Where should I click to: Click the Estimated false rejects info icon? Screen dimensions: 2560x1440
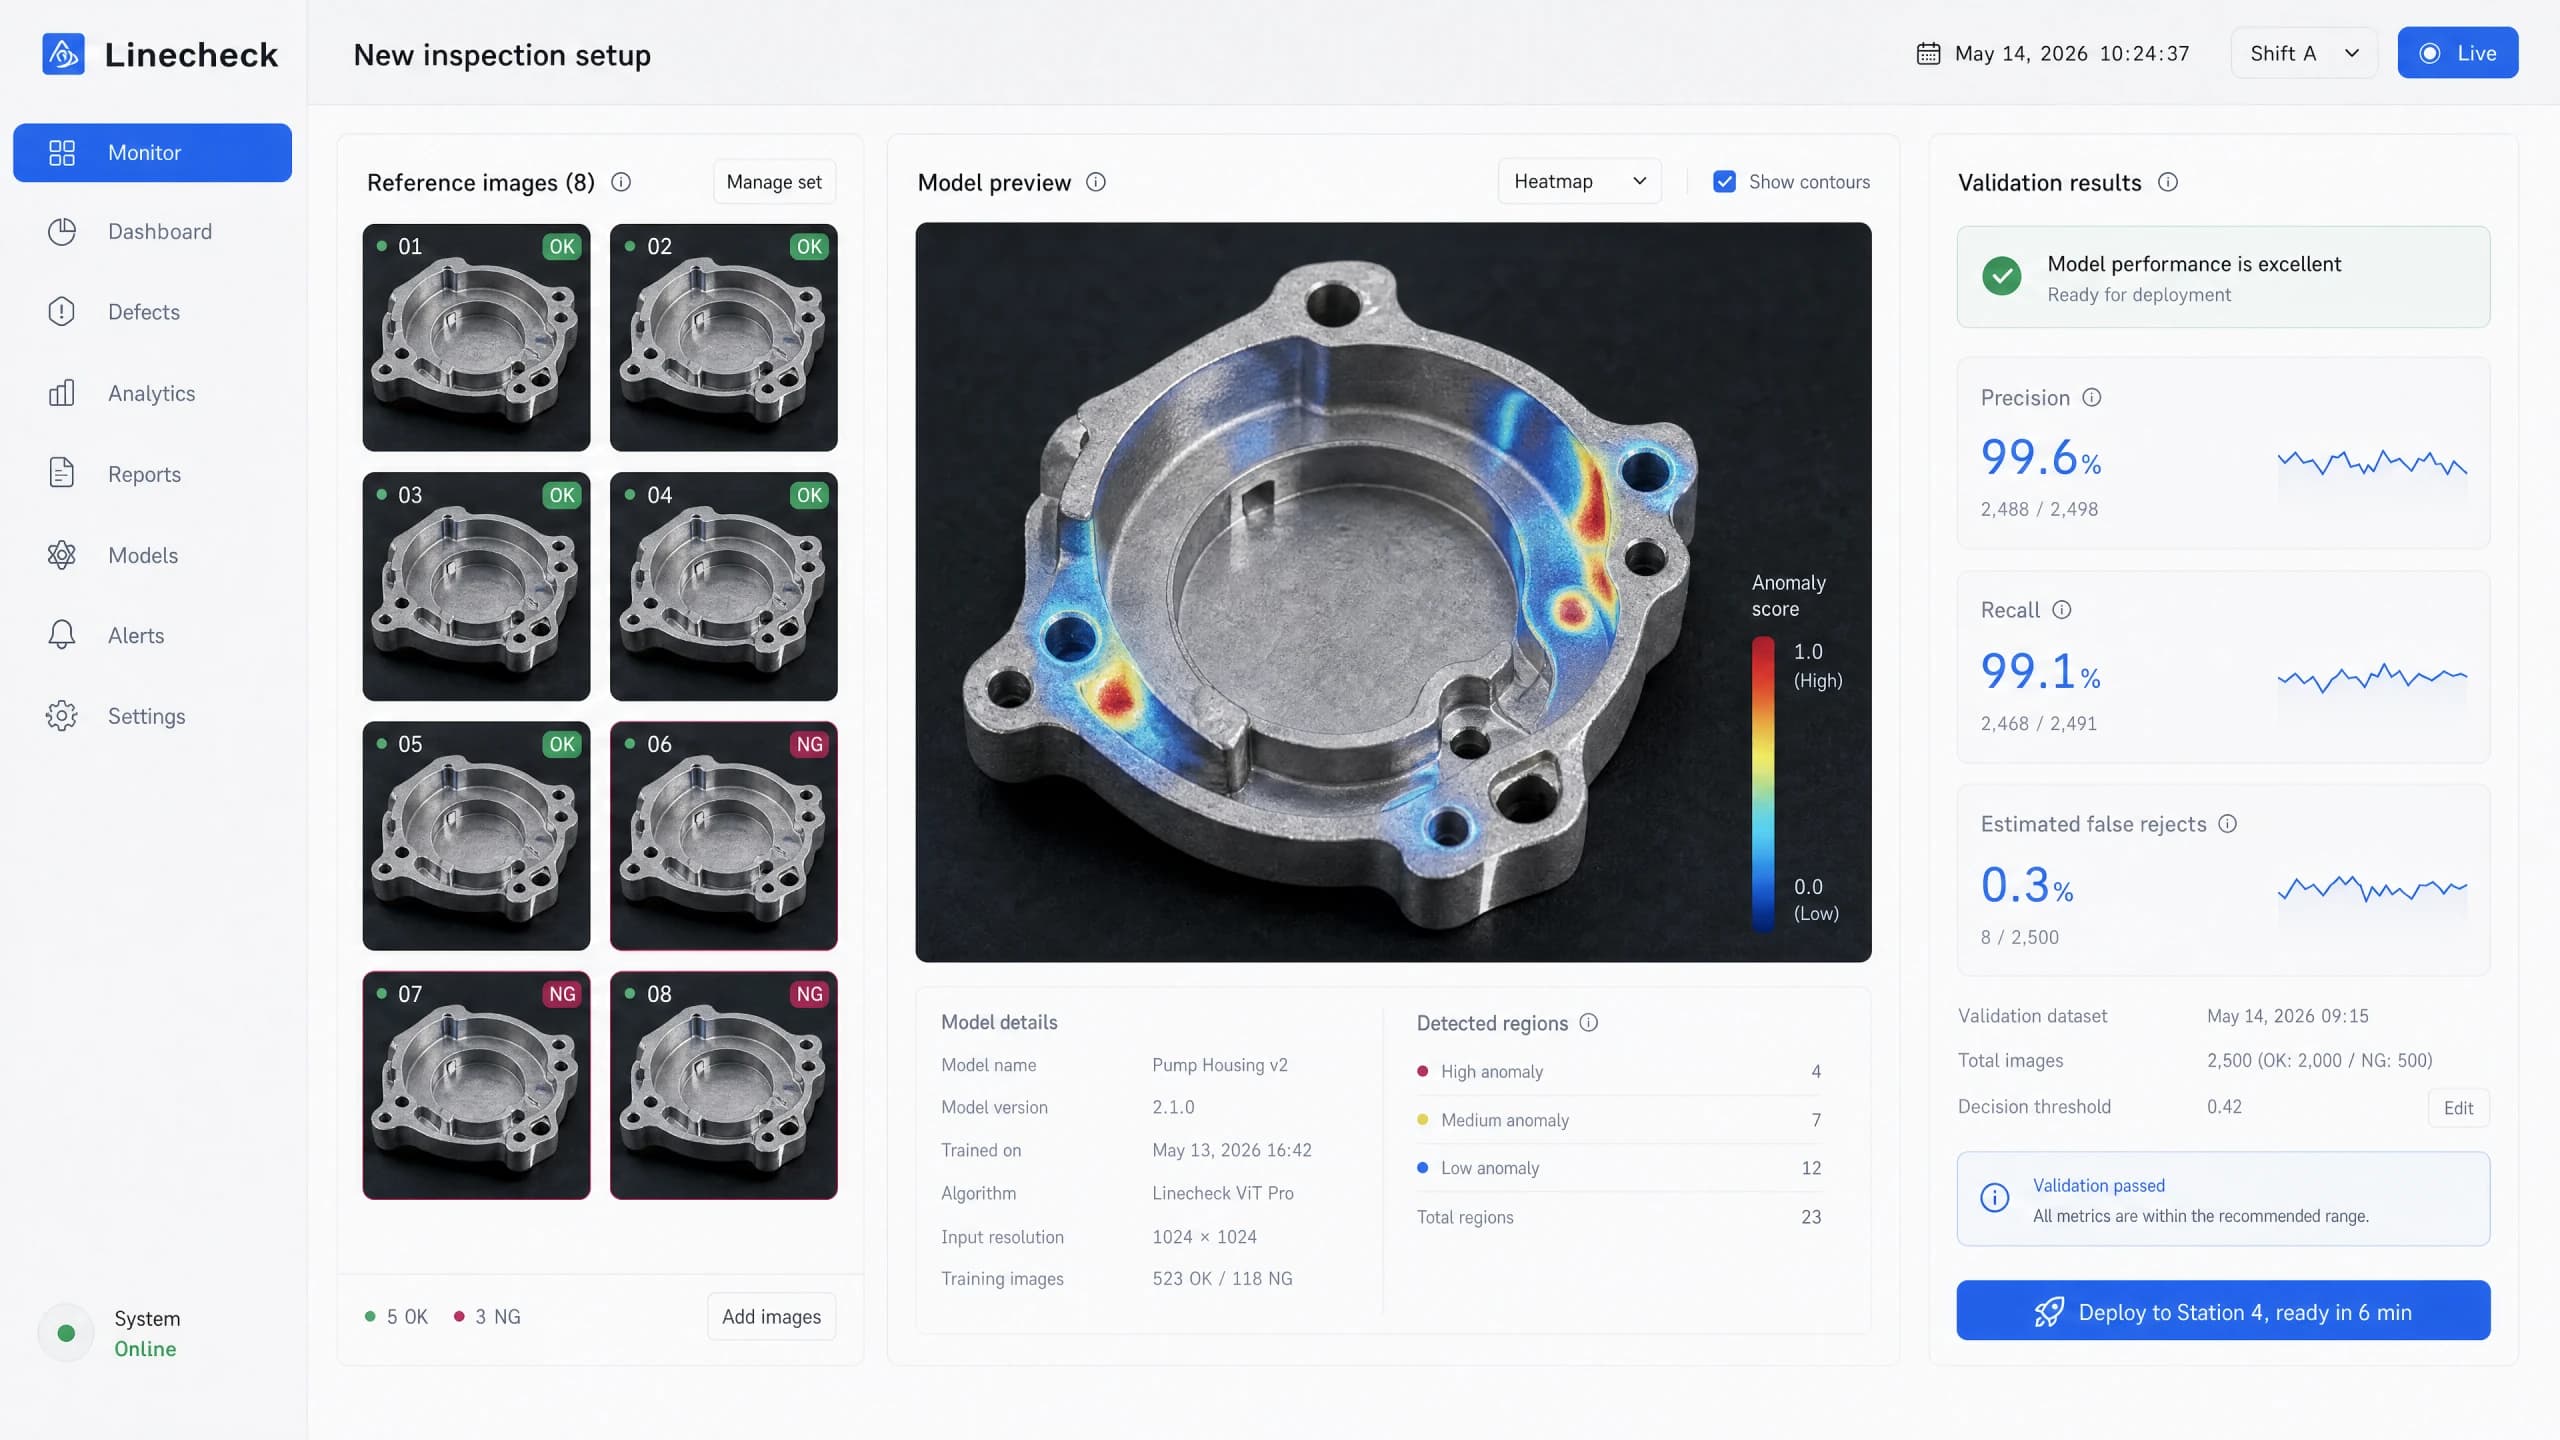(x=2228, y=824)
